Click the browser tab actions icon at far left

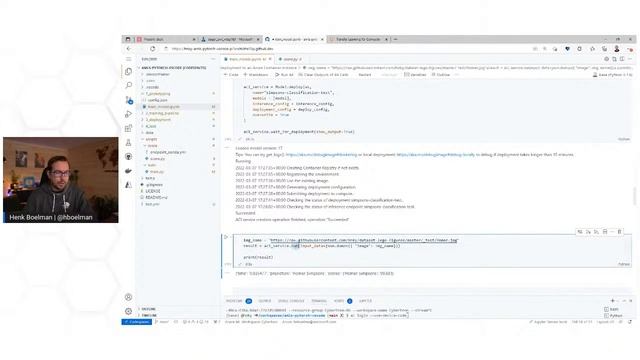coord(128,39)
